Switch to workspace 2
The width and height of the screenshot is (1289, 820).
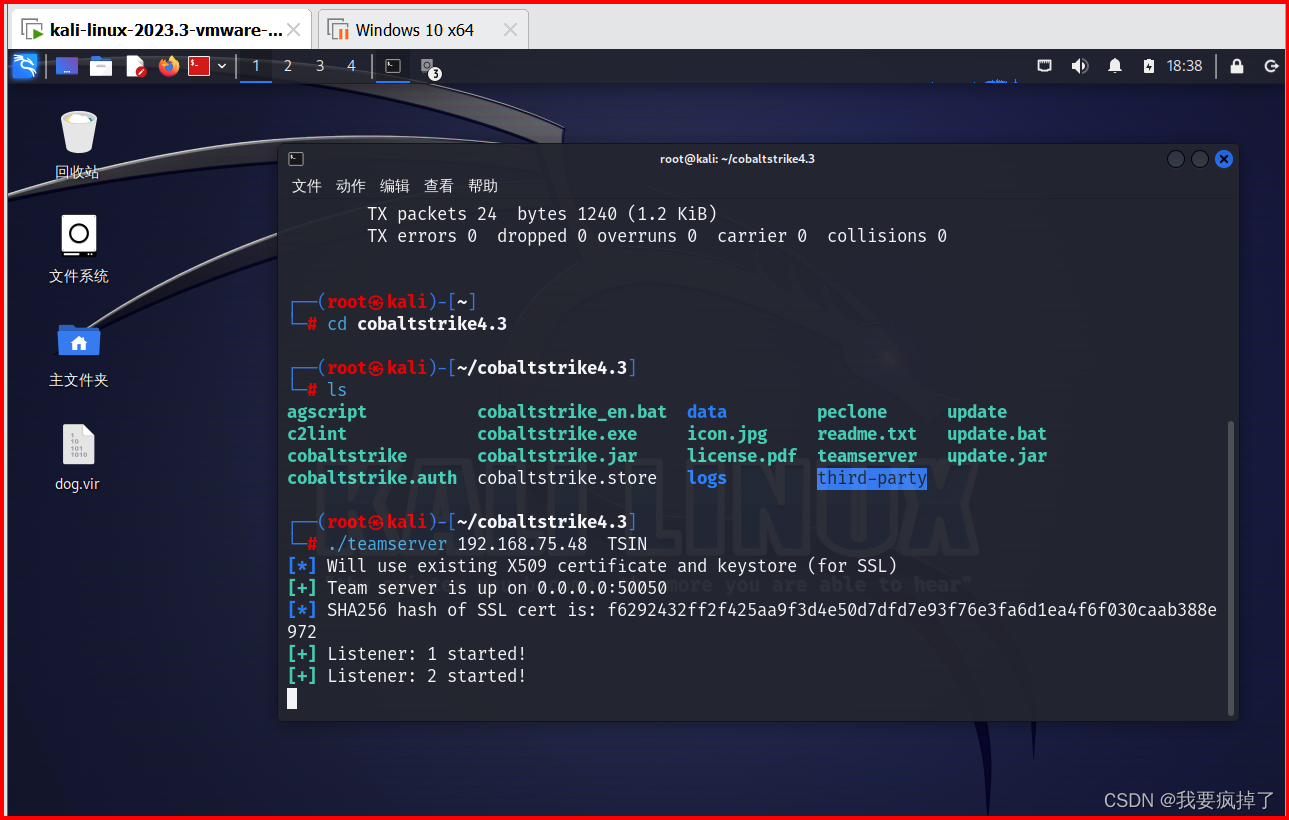pyautogui.click(x=288, y=66)
